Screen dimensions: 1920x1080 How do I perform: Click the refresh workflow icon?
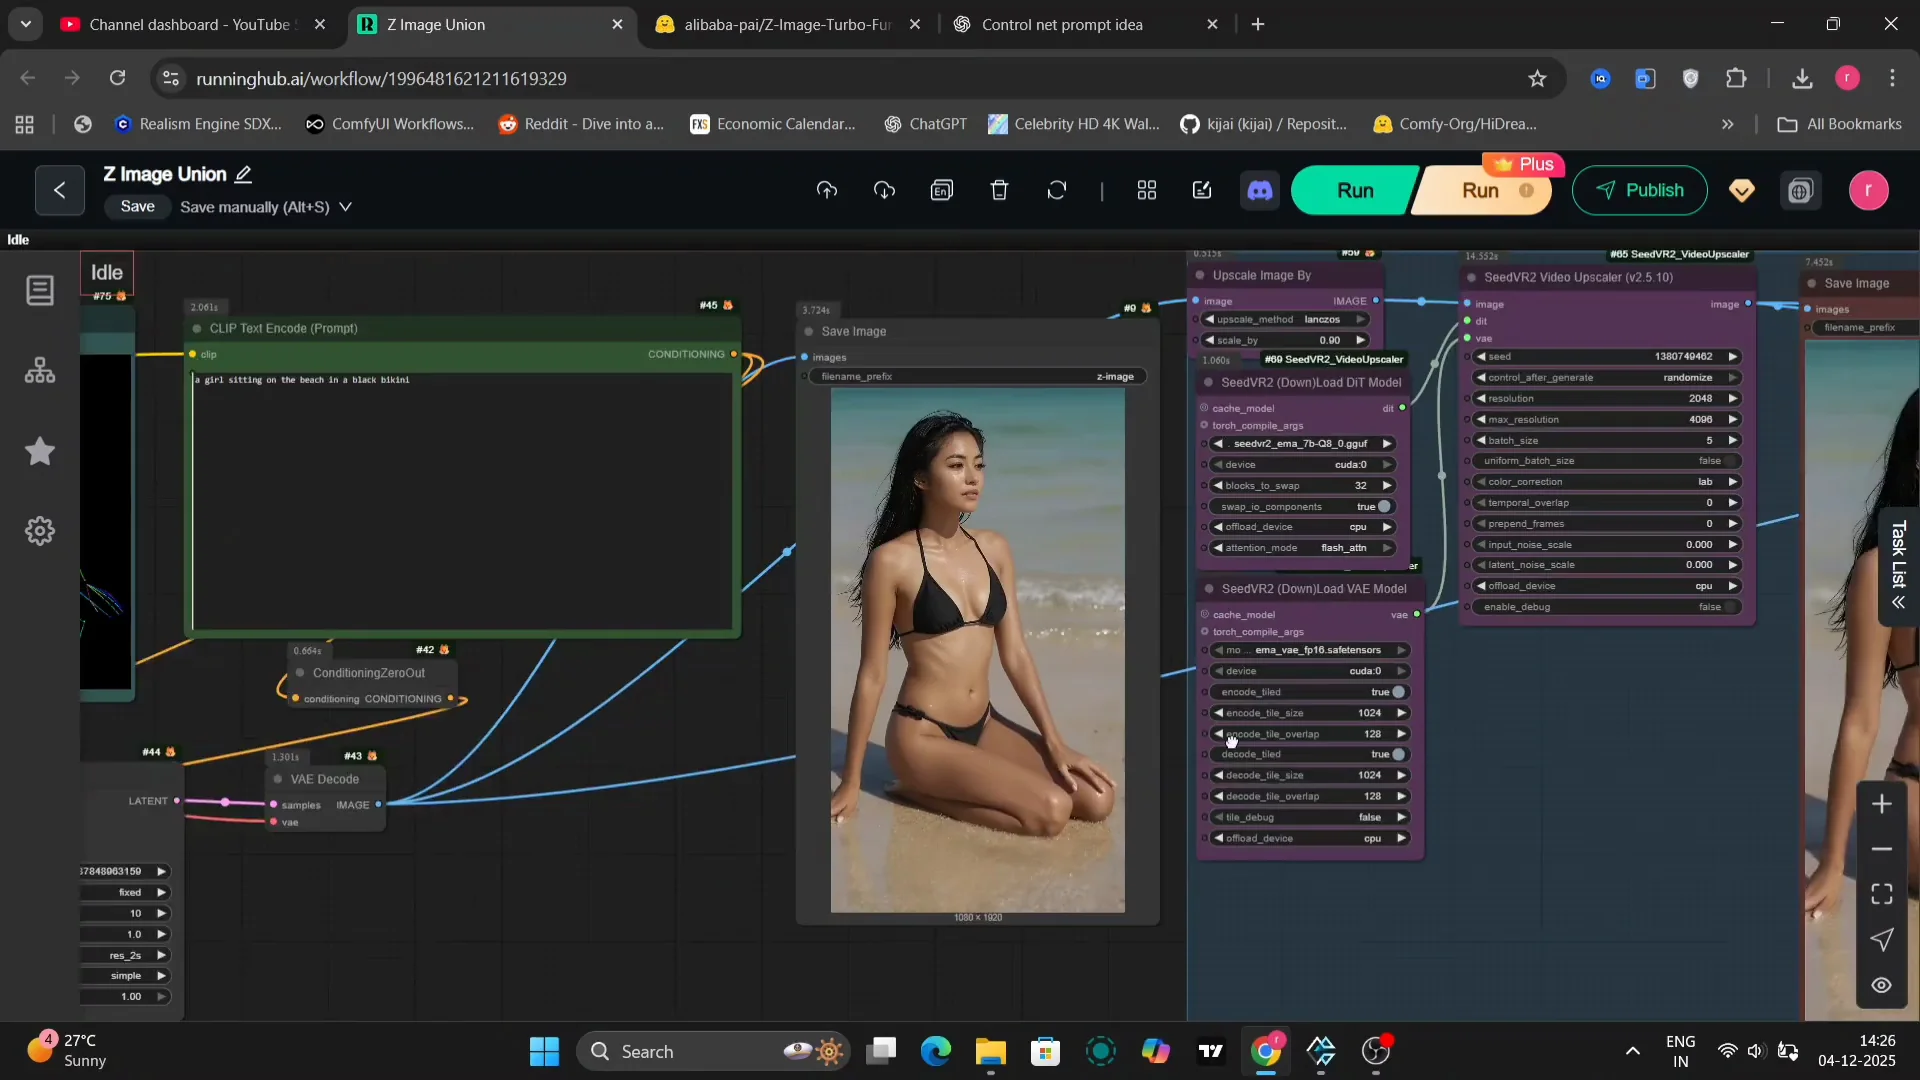1057,190
